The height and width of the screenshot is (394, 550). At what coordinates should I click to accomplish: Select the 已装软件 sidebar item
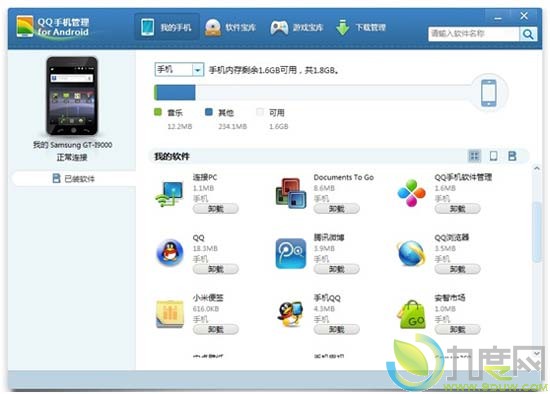click(x=74, y=179)
